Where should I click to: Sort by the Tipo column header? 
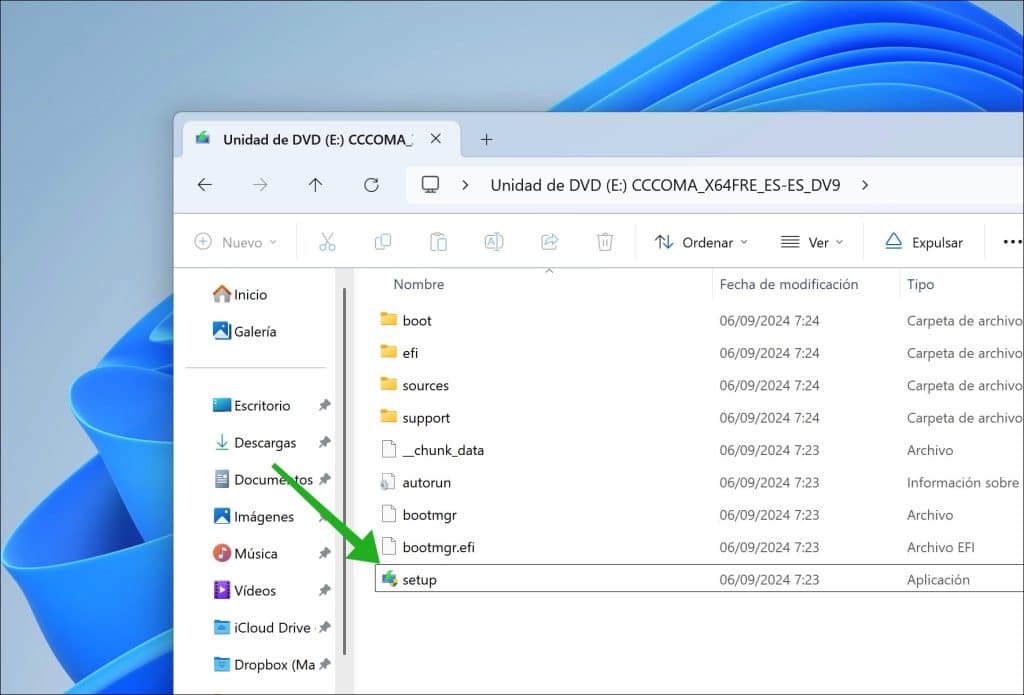click(920, 284)
